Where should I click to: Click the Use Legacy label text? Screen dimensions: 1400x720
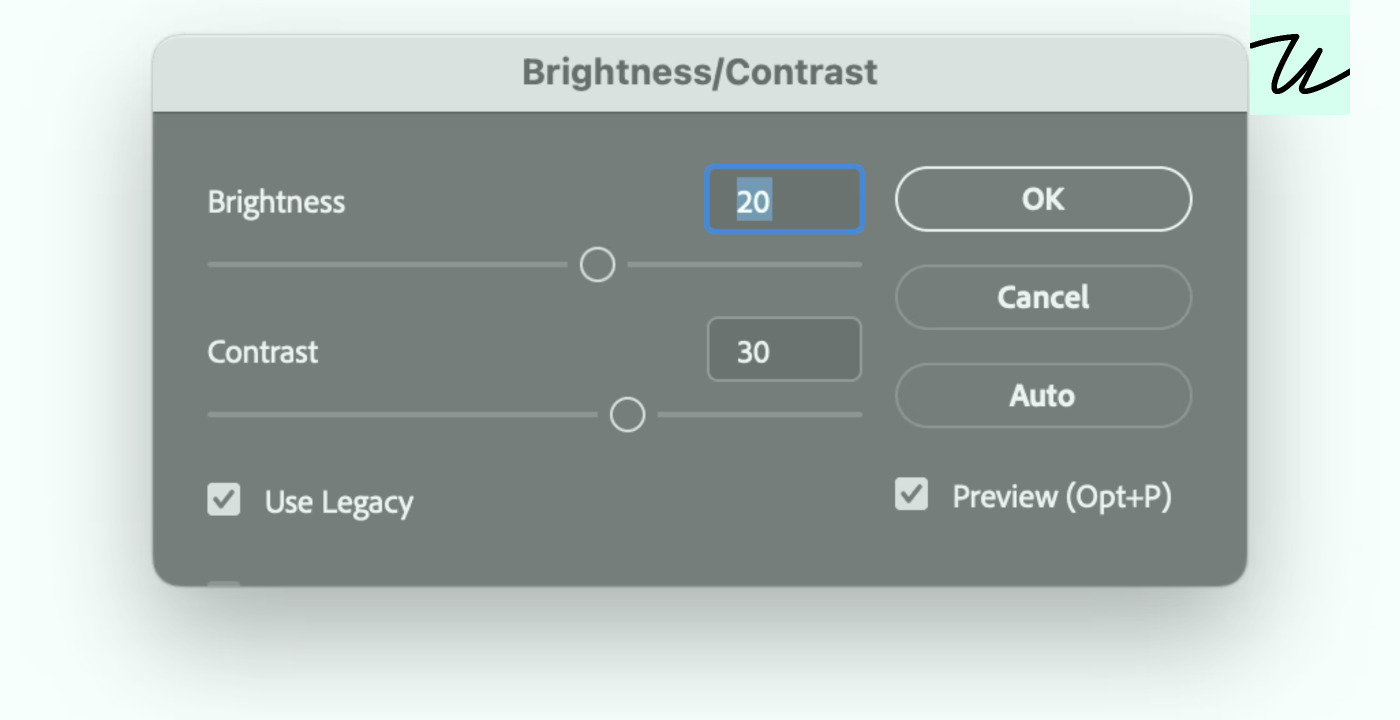click(x=338, y=502)
